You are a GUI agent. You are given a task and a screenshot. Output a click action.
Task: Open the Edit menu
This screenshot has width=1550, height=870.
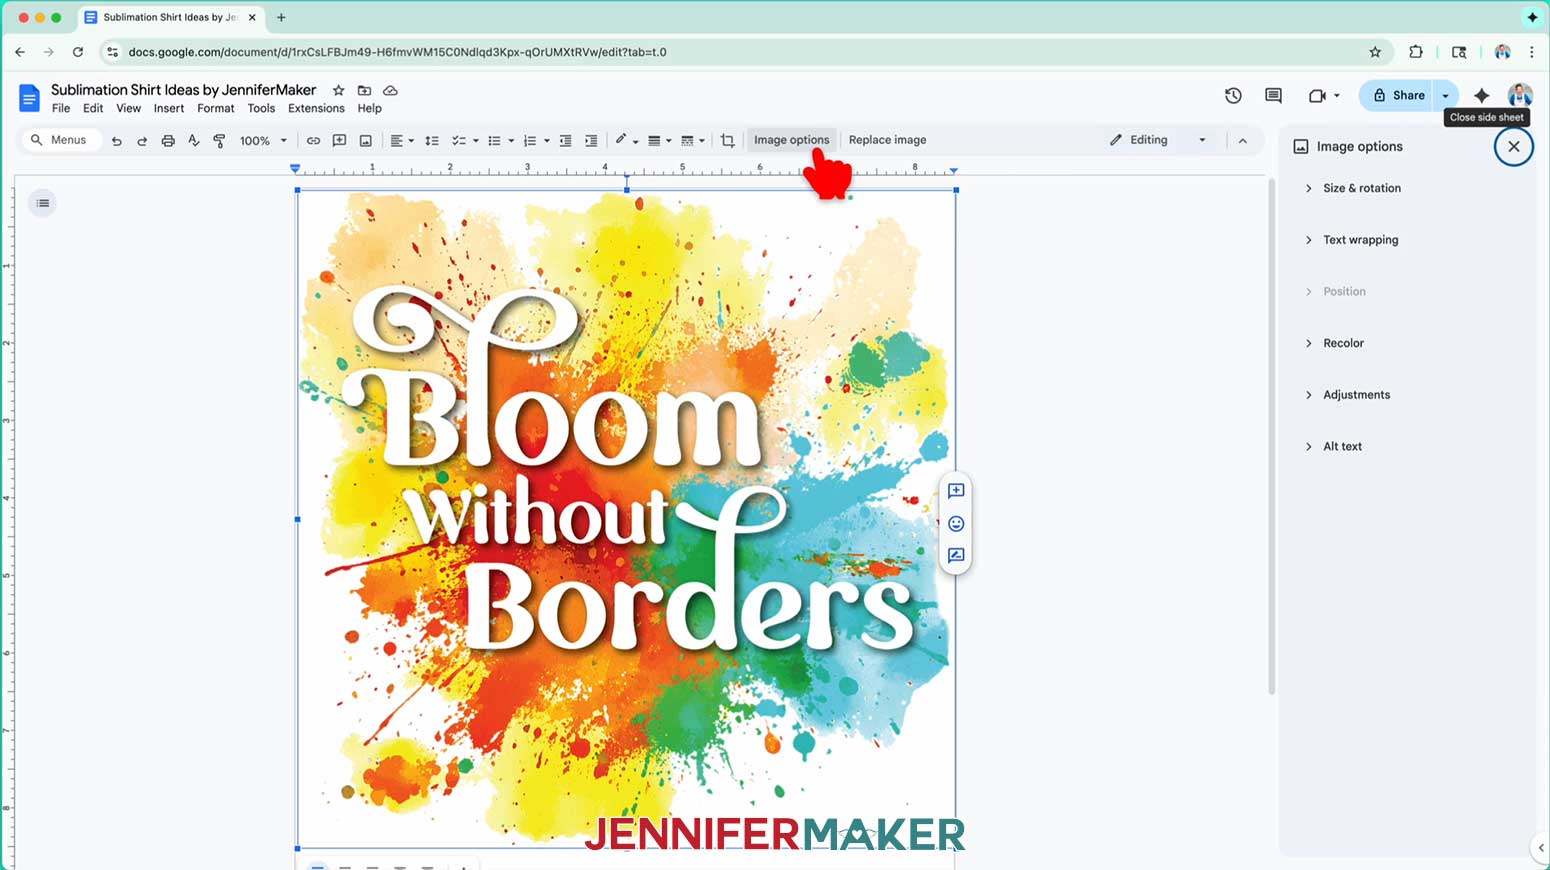point(93,109)
